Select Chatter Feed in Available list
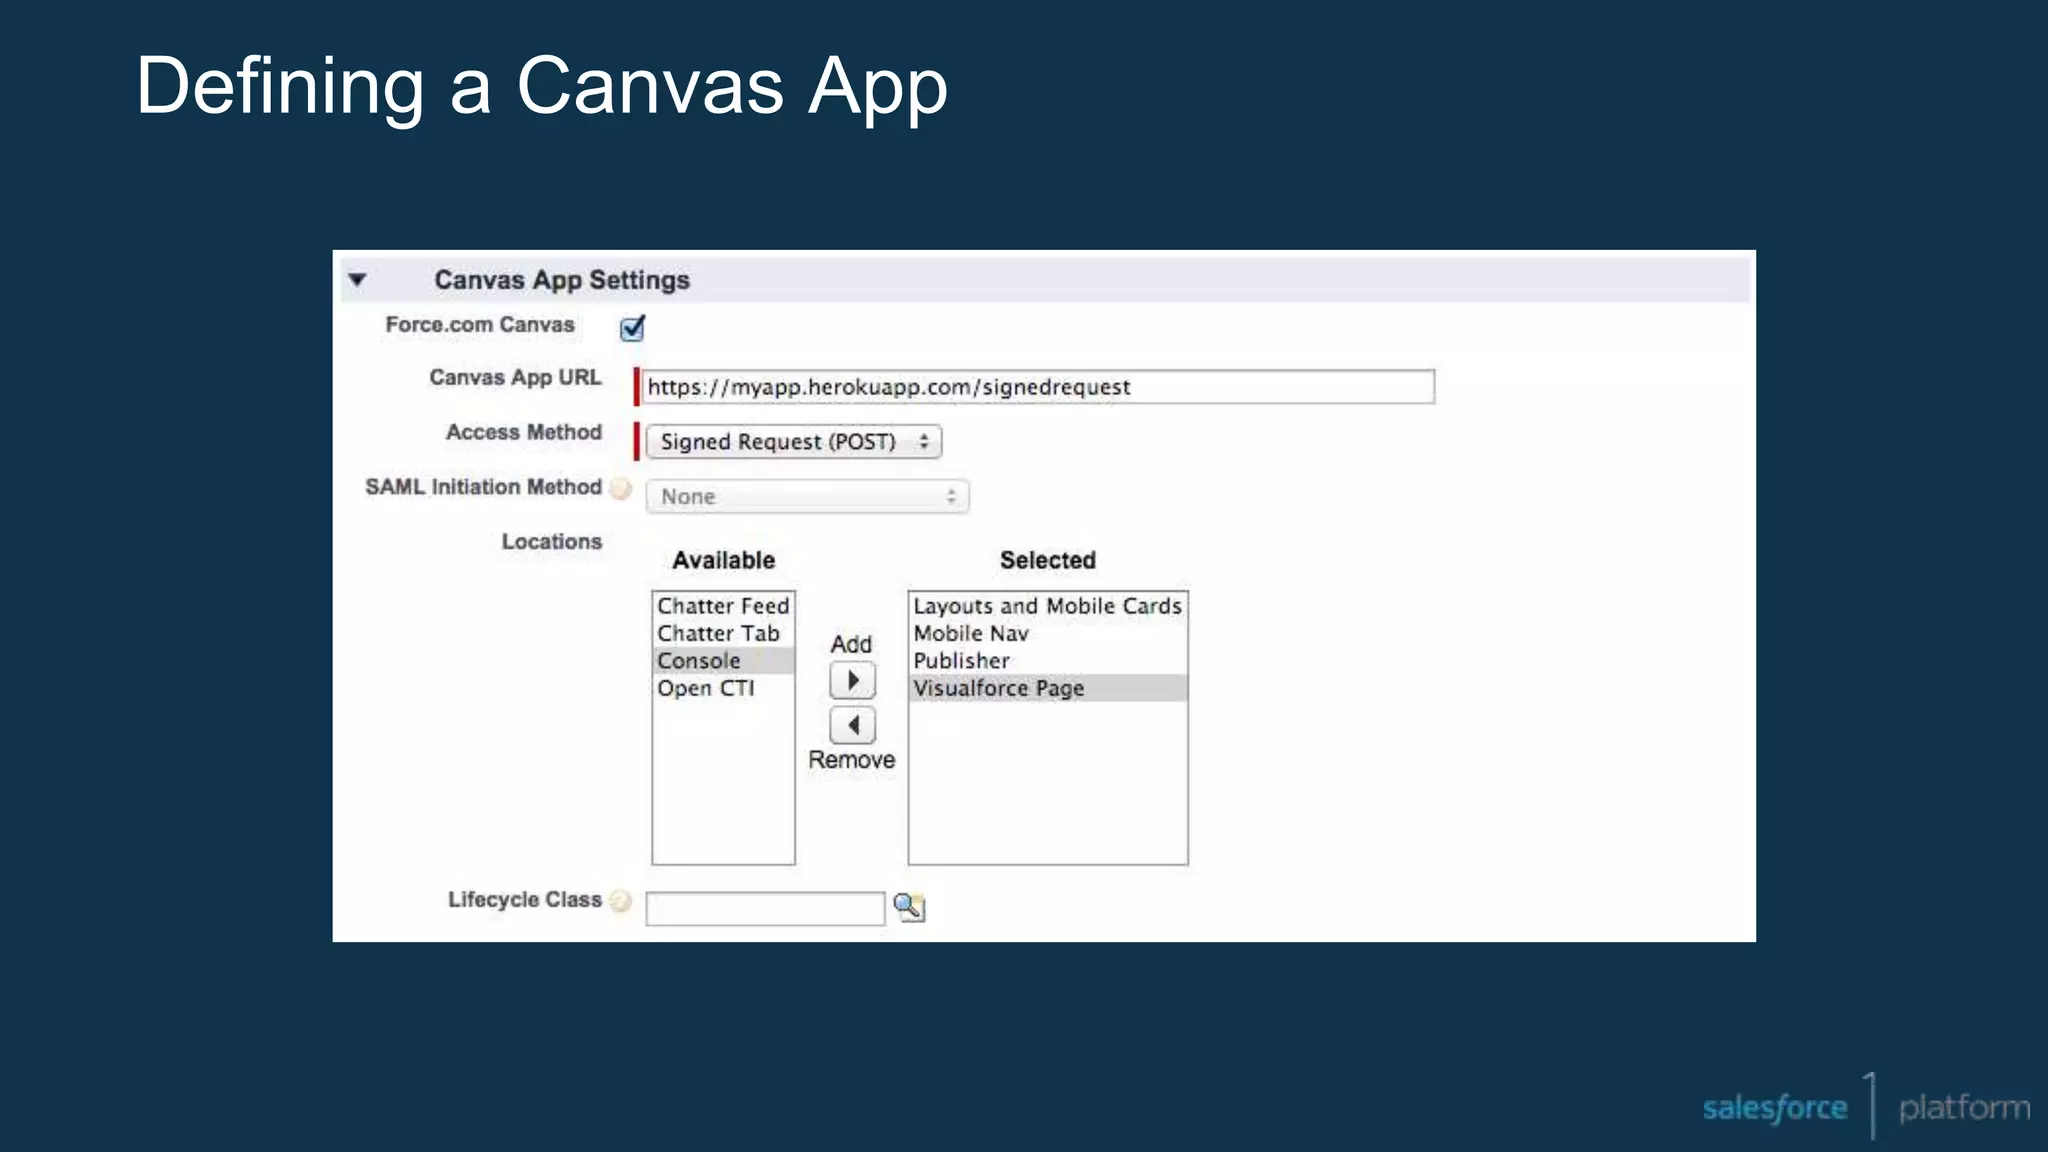This screenshot has width=2048, height=1152. (x=723, y=606)
